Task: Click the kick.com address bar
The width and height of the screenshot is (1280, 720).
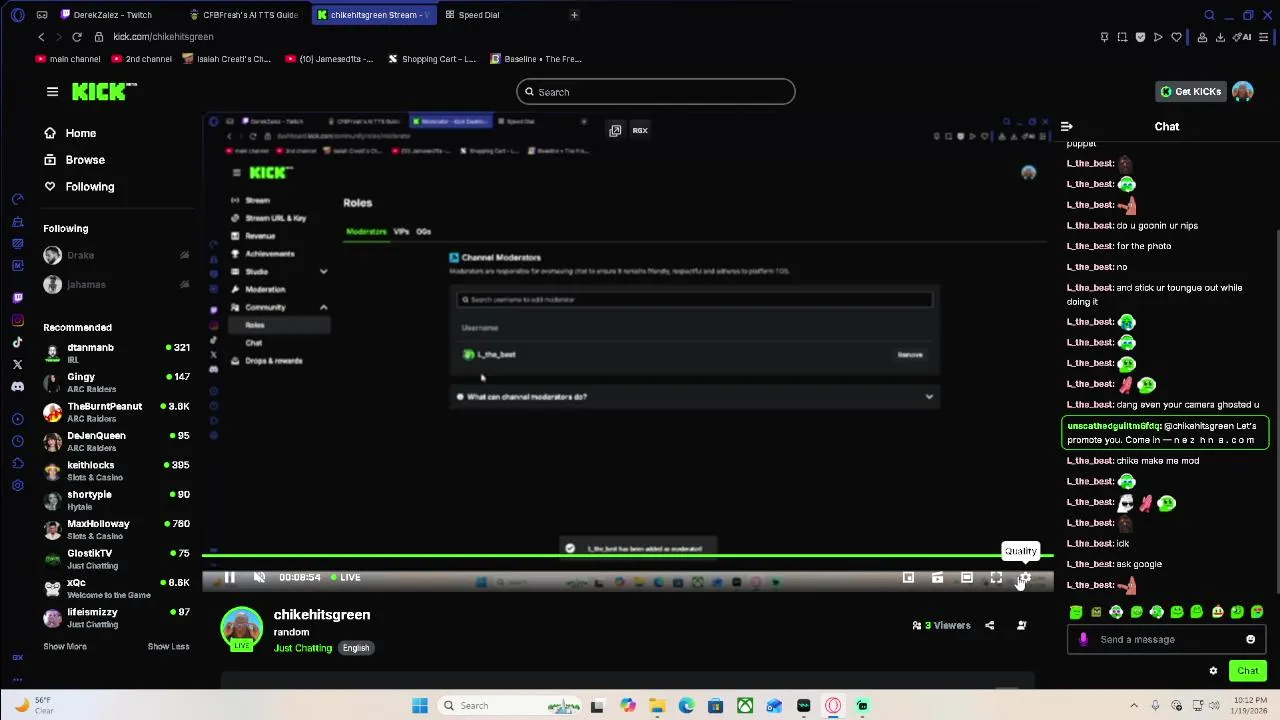Action: coord(163,37)
